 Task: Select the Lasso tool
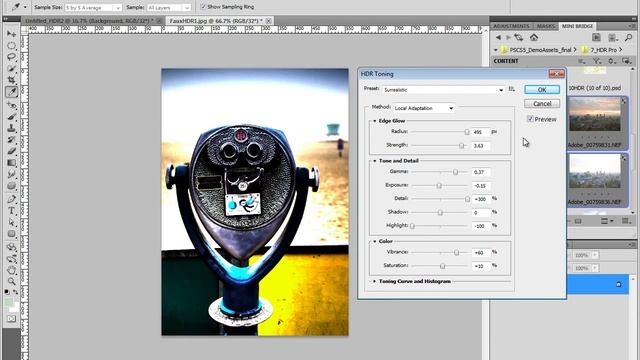coord(11,57)
